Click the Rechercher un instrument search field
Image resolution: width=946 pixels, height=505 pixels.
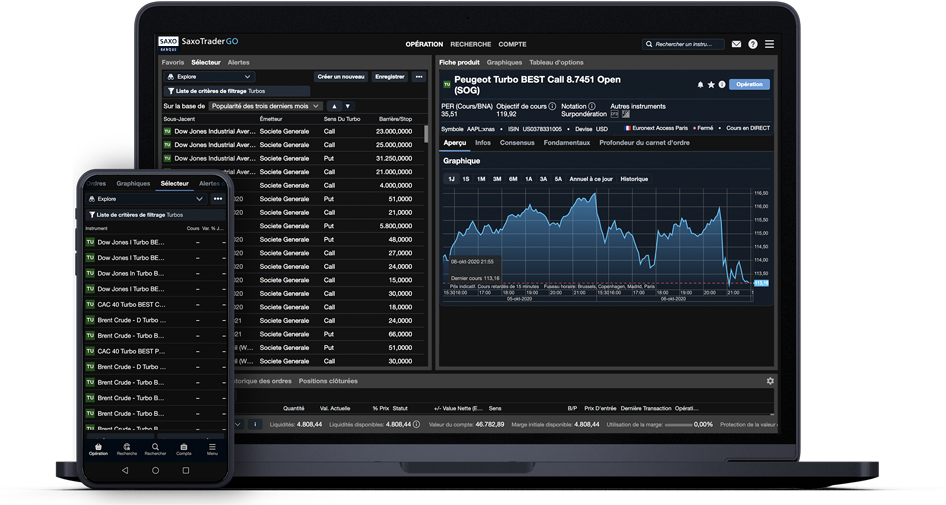[x=683, y=44]
